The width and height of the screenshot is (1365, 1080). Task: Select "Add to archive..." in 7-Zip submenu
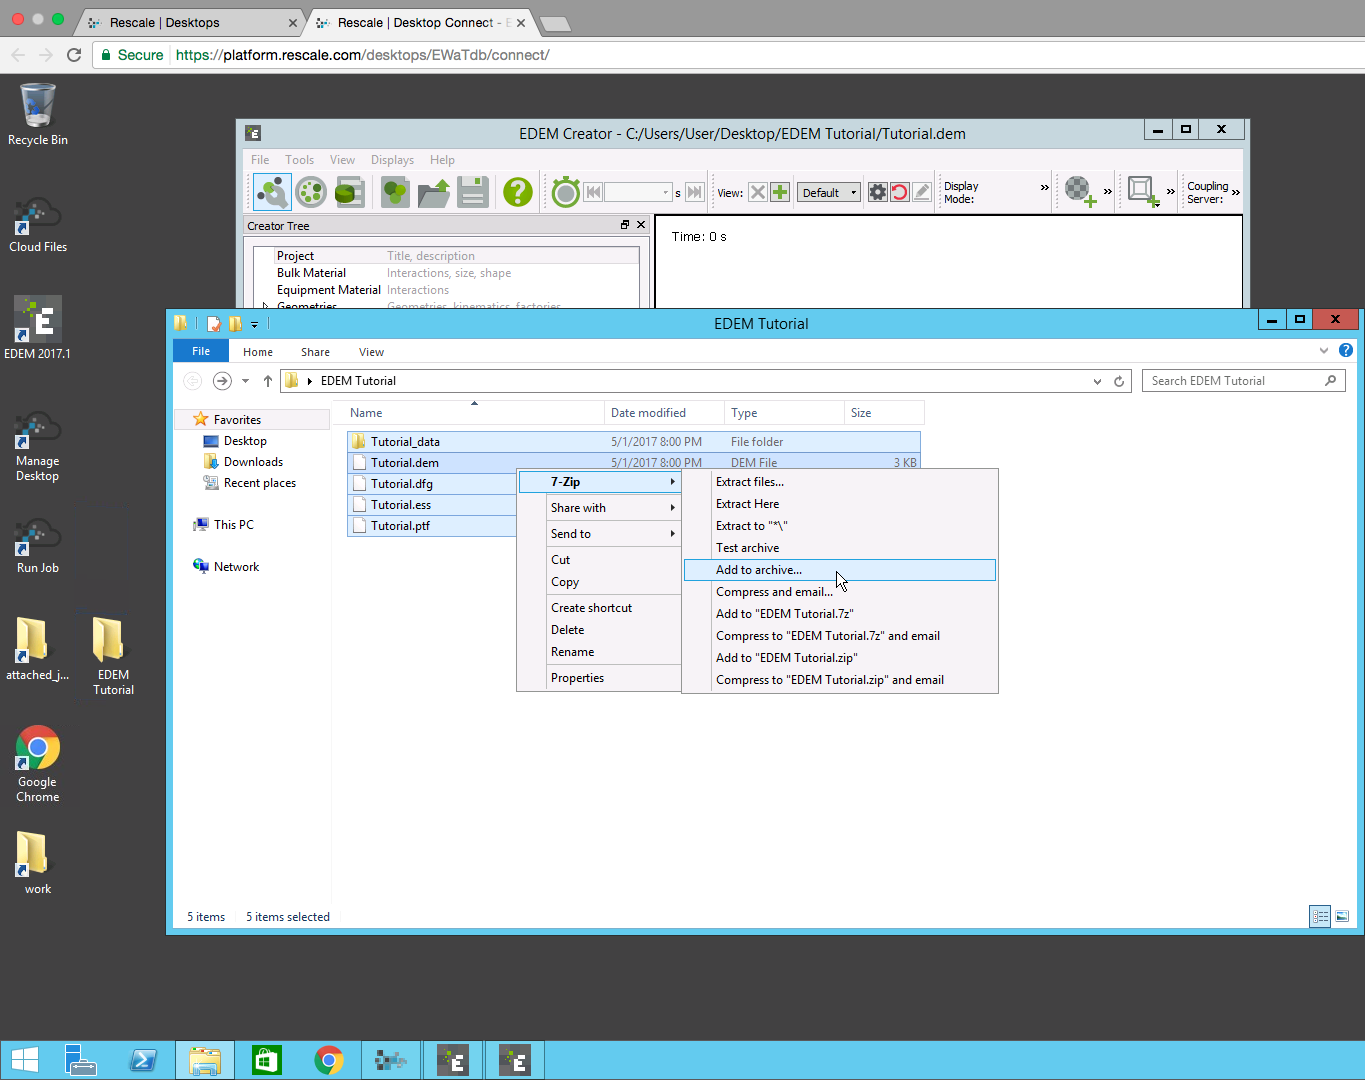point(759,570)
